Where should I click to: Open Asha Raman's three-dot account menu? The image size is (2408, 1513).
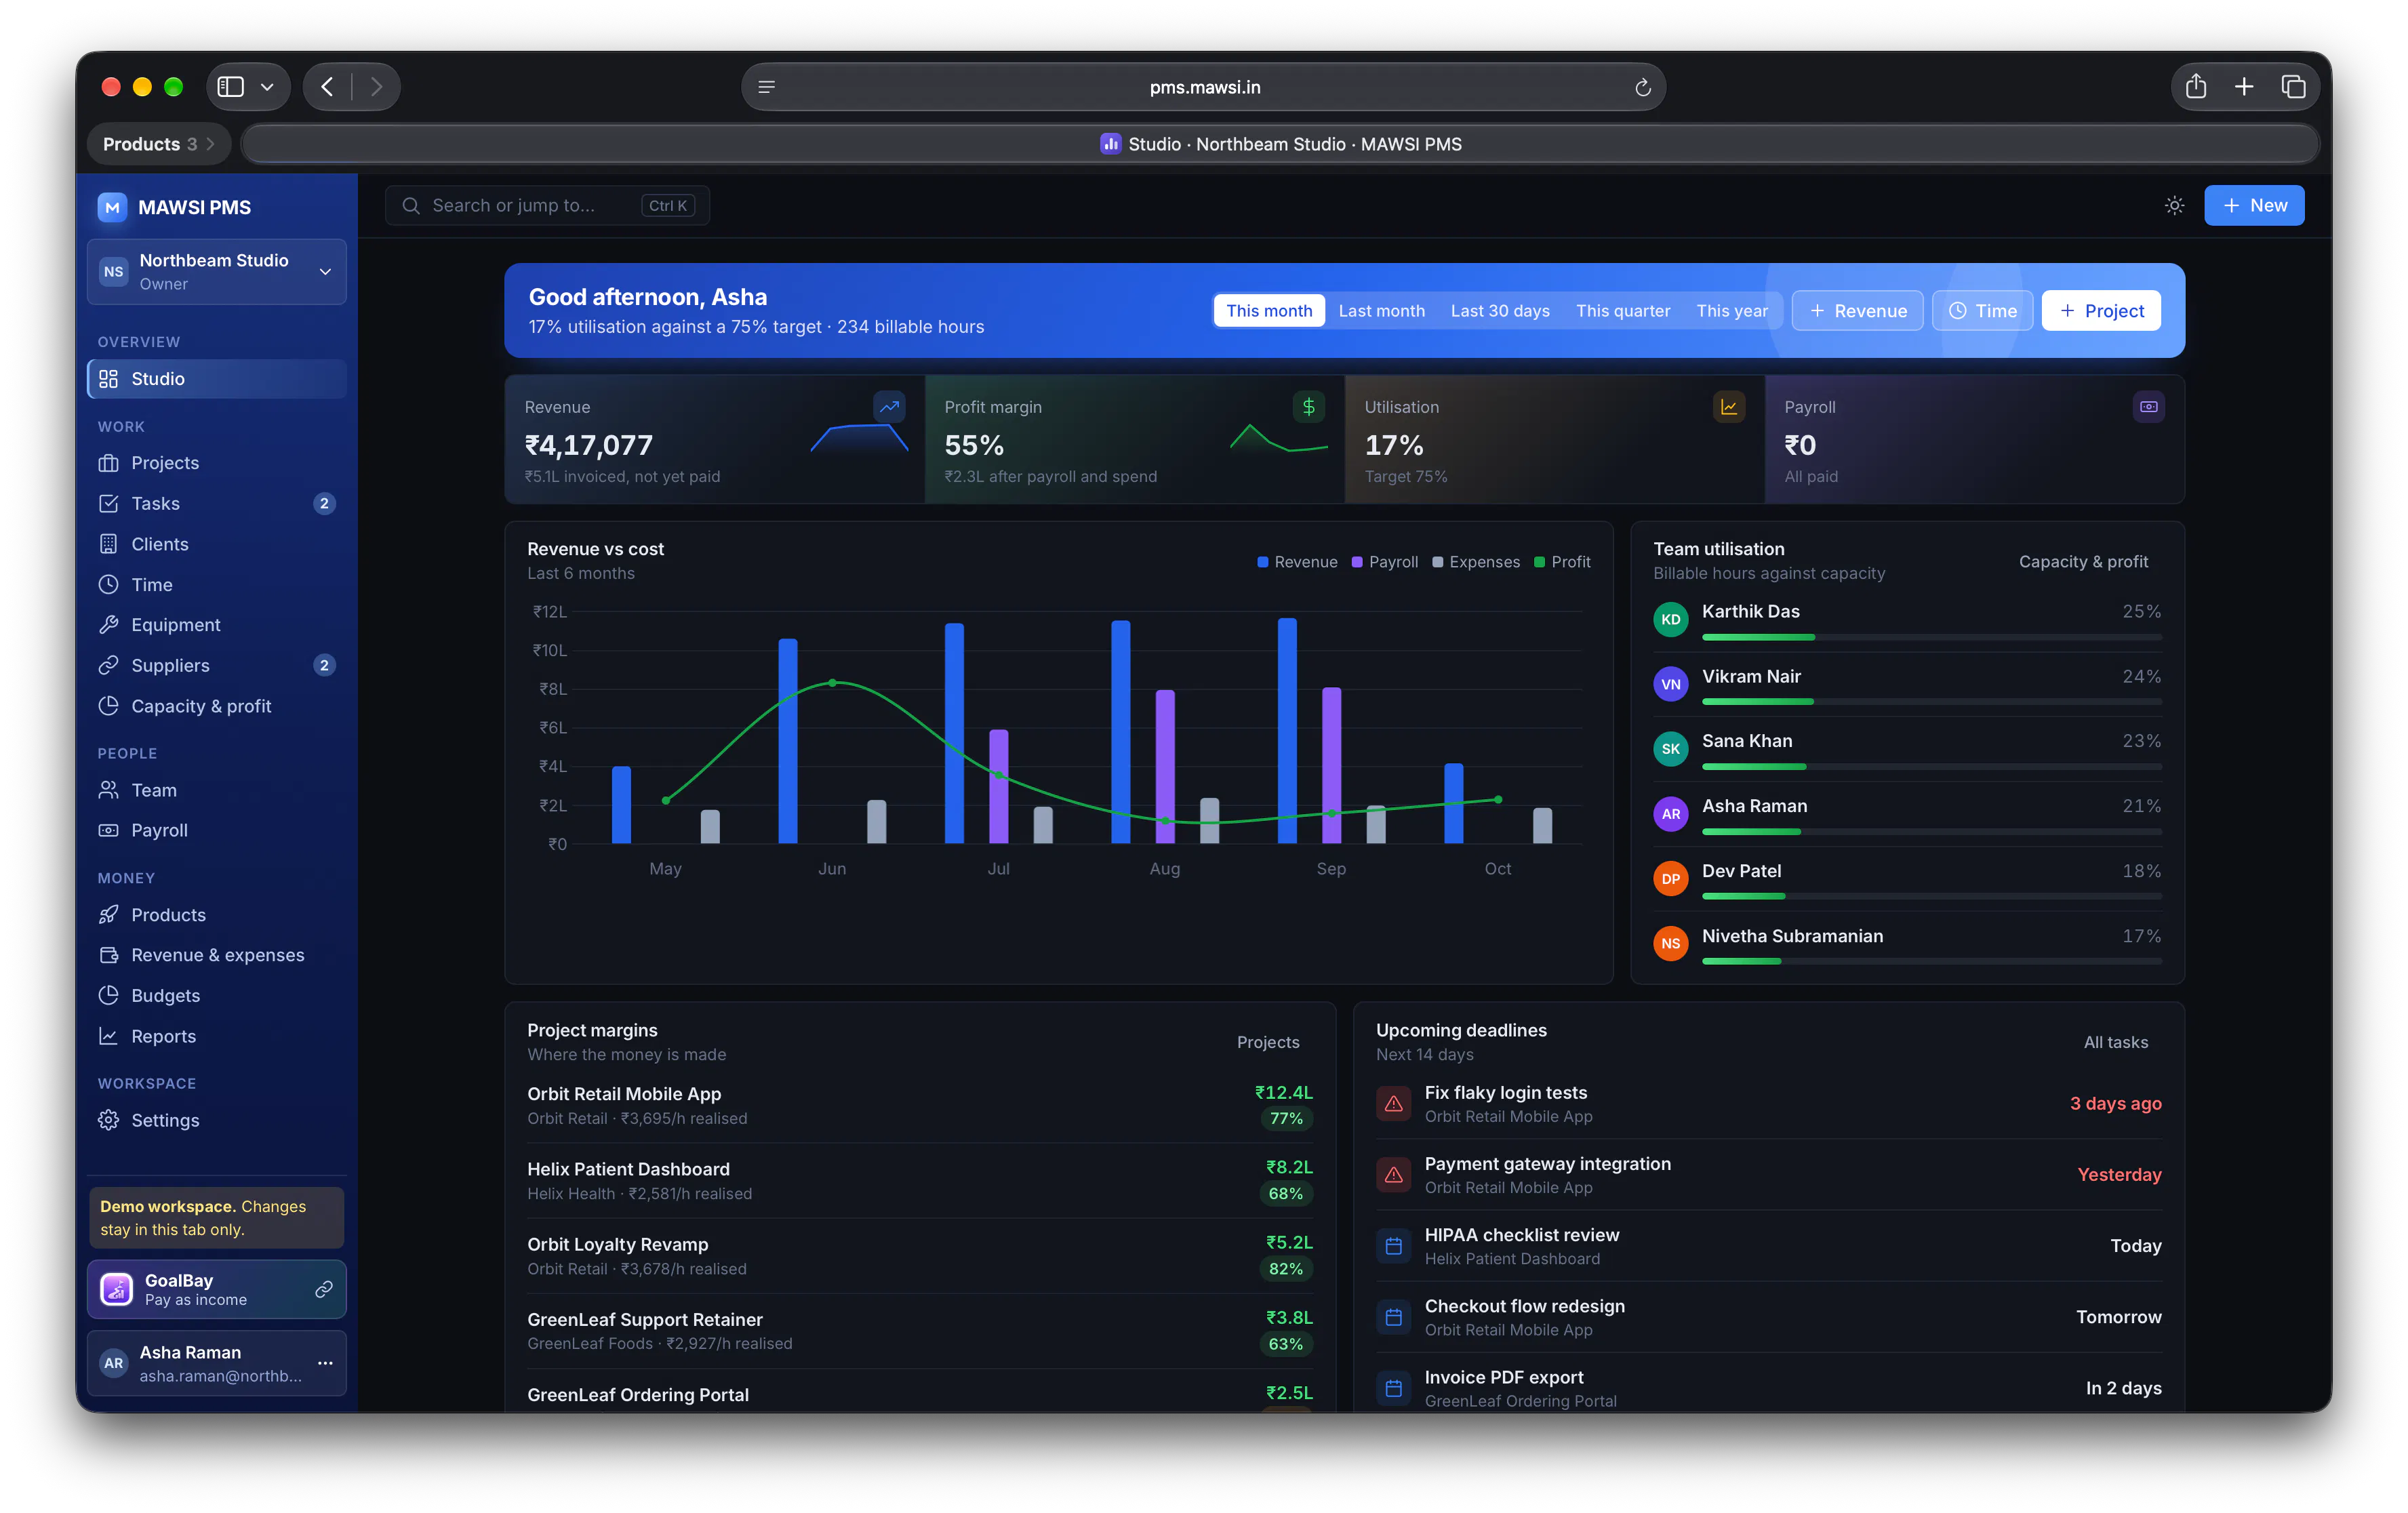pos(325,1362)
